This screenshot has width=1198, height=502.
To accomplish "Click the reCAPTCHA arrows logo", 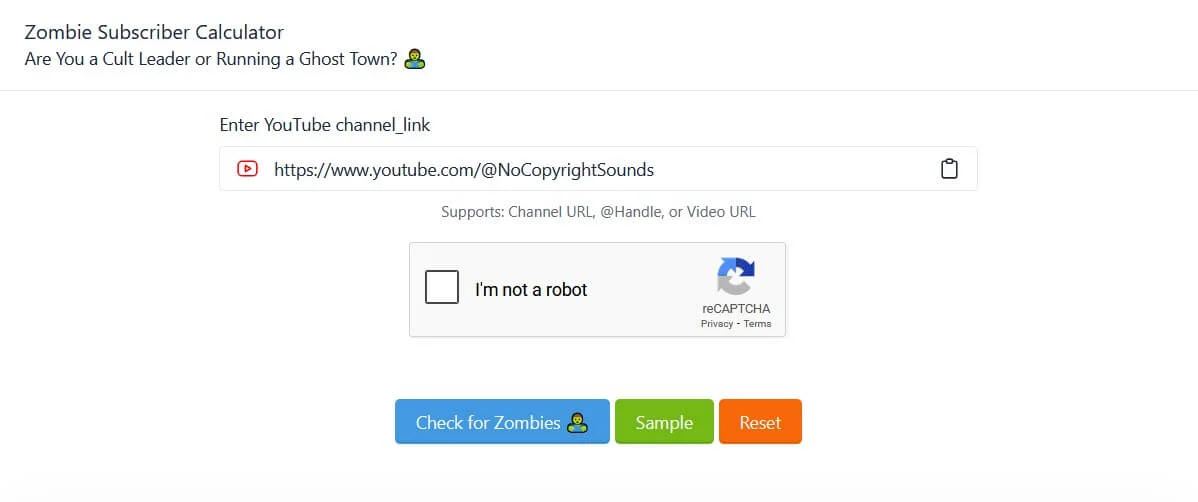I will click(736, 277).
